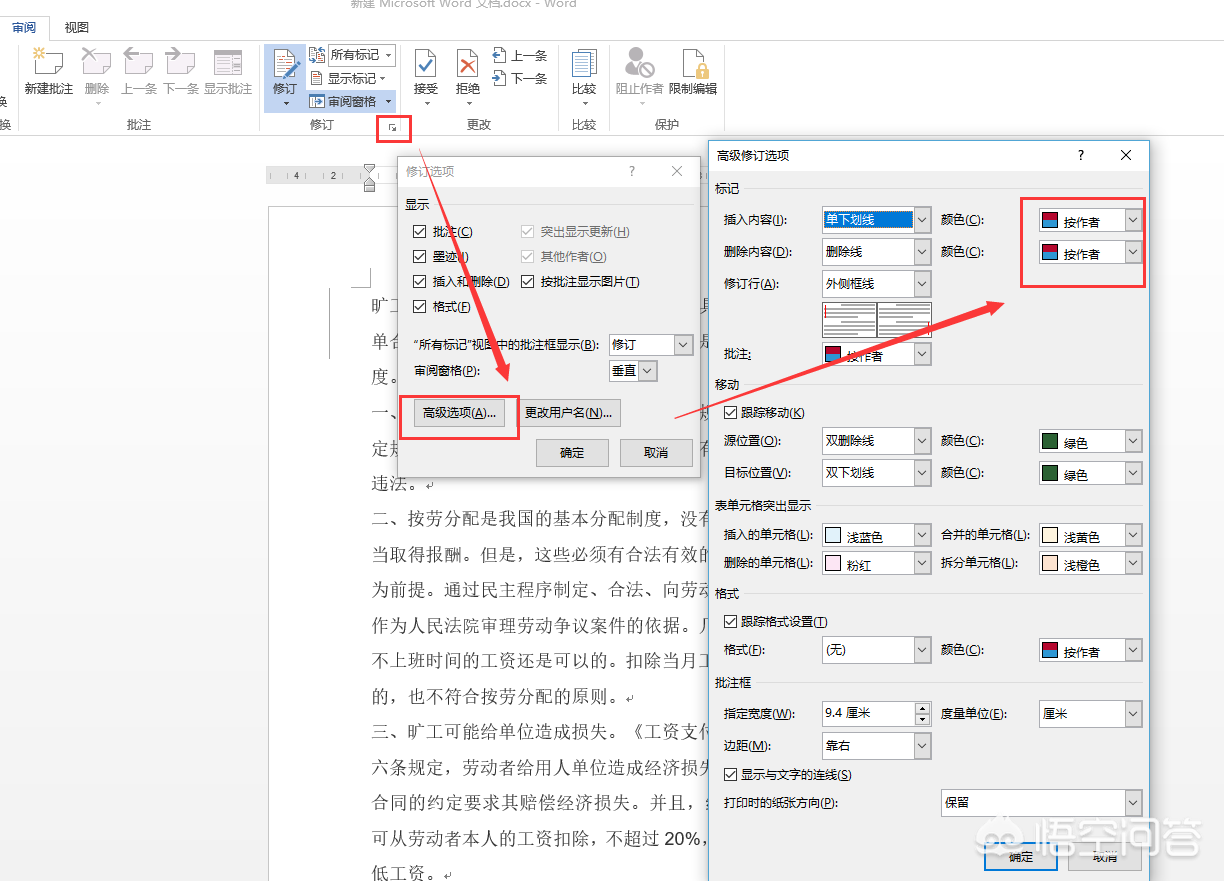Open the 修订 group dialog launcher

pos(393,126)
